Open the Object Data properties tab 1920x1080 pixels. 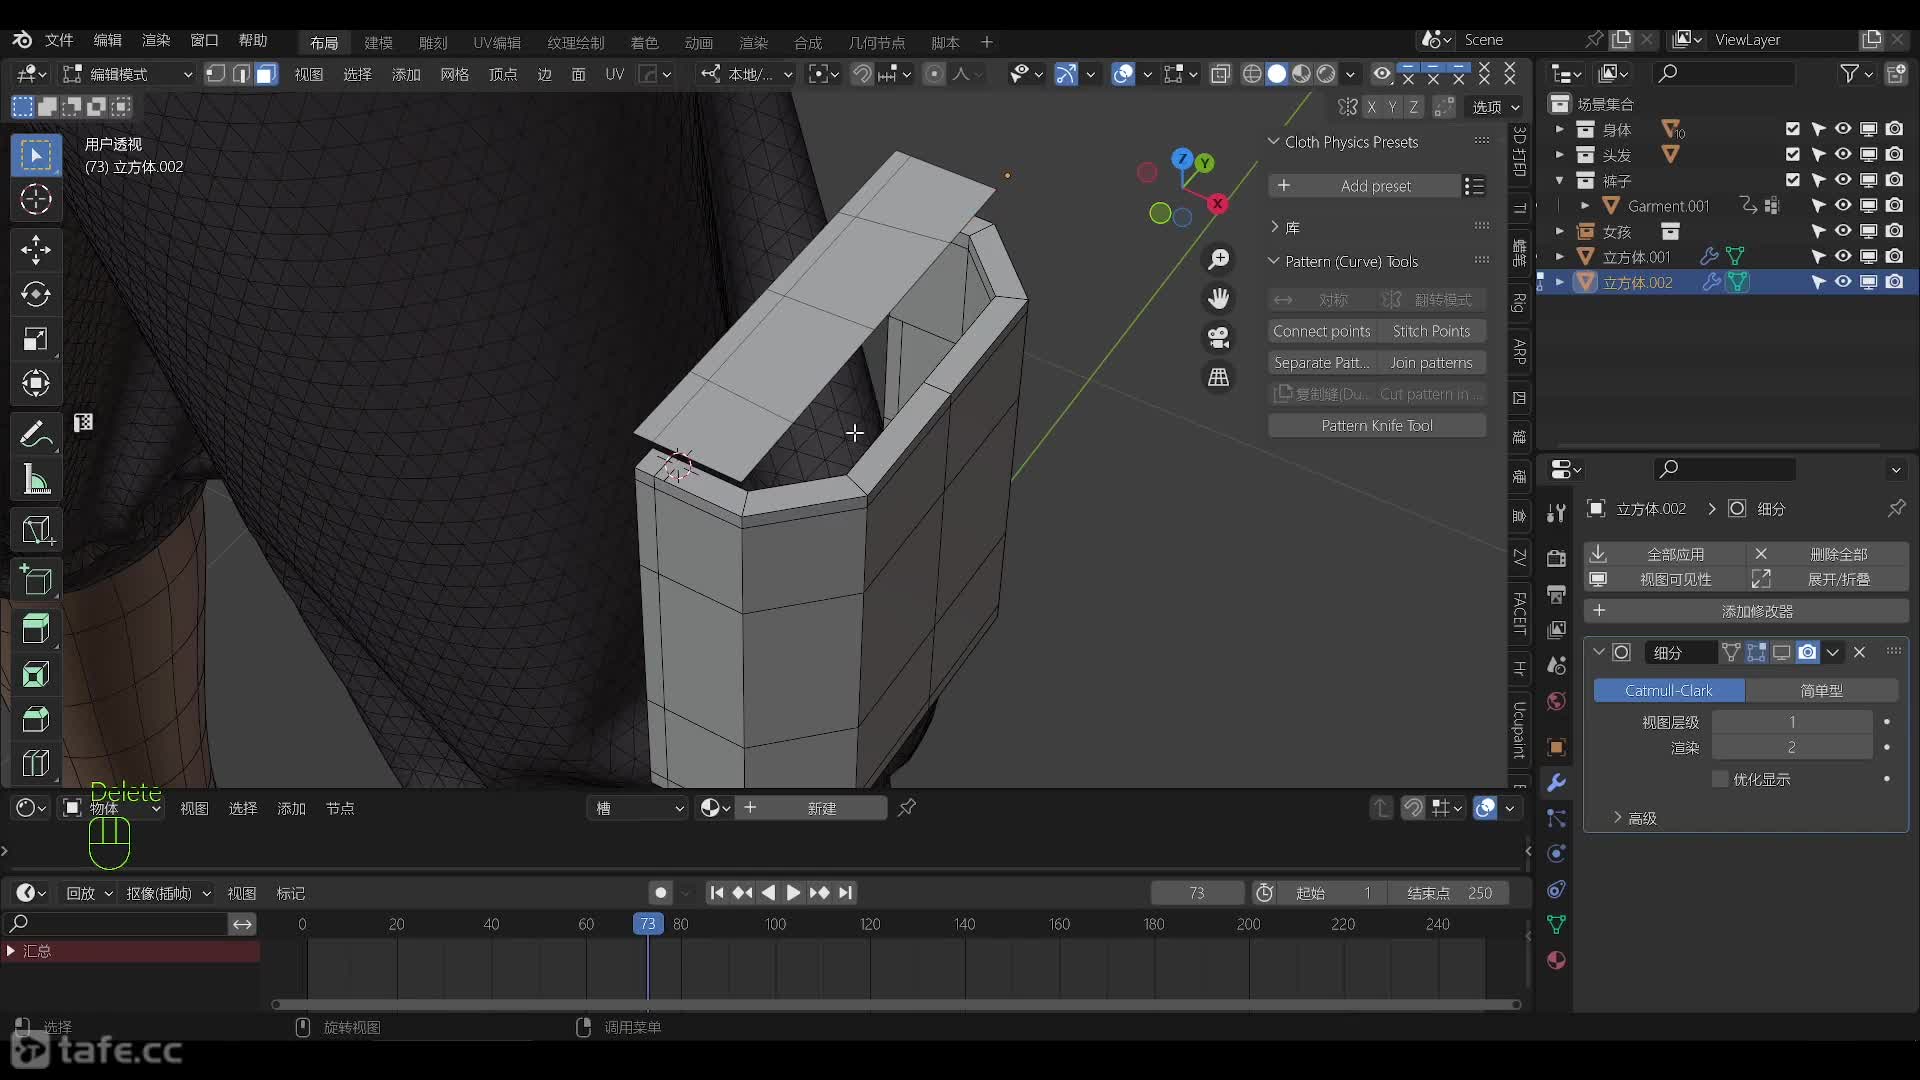[1556, 924]
